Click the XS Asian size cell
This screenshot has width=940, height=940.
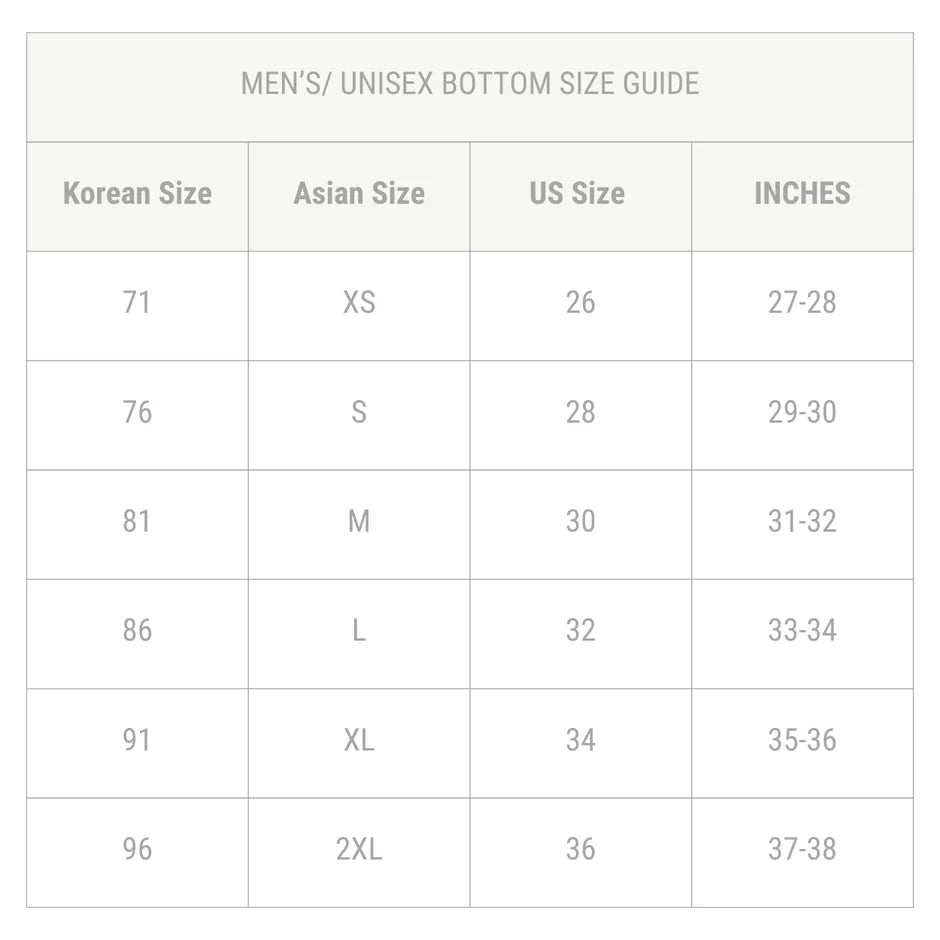coord(359,302)
